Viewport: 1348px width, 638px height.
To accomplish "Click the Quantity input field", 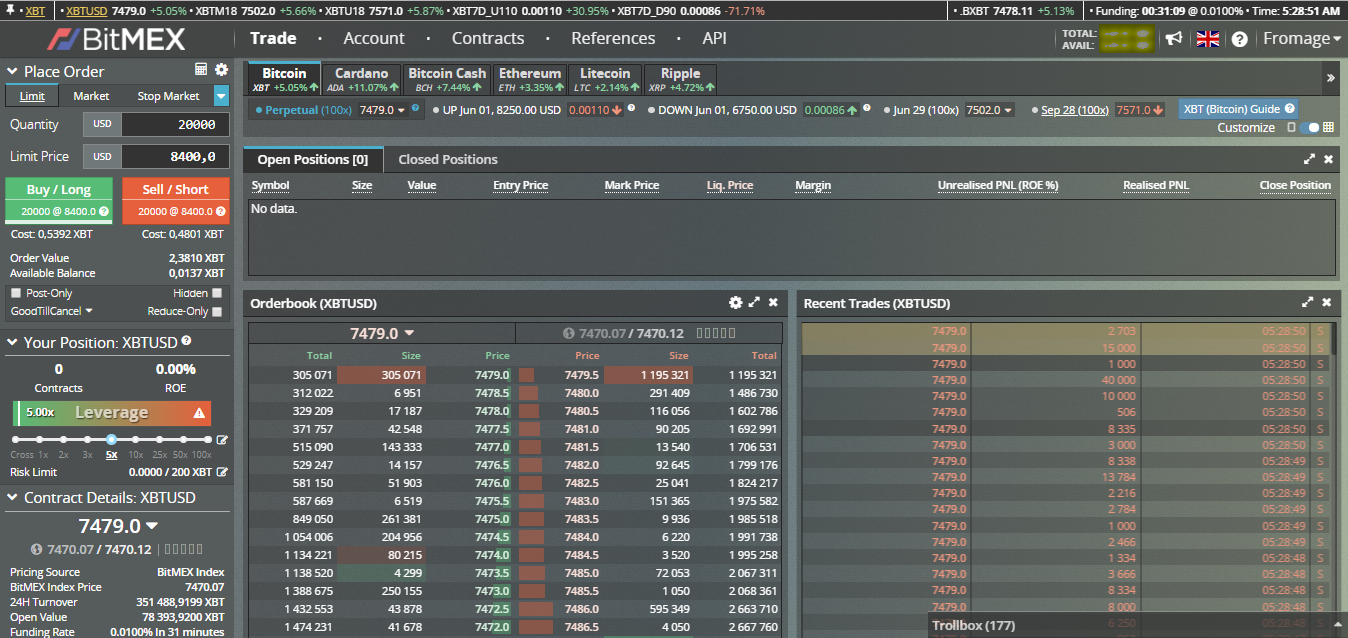I will point(175,125).
